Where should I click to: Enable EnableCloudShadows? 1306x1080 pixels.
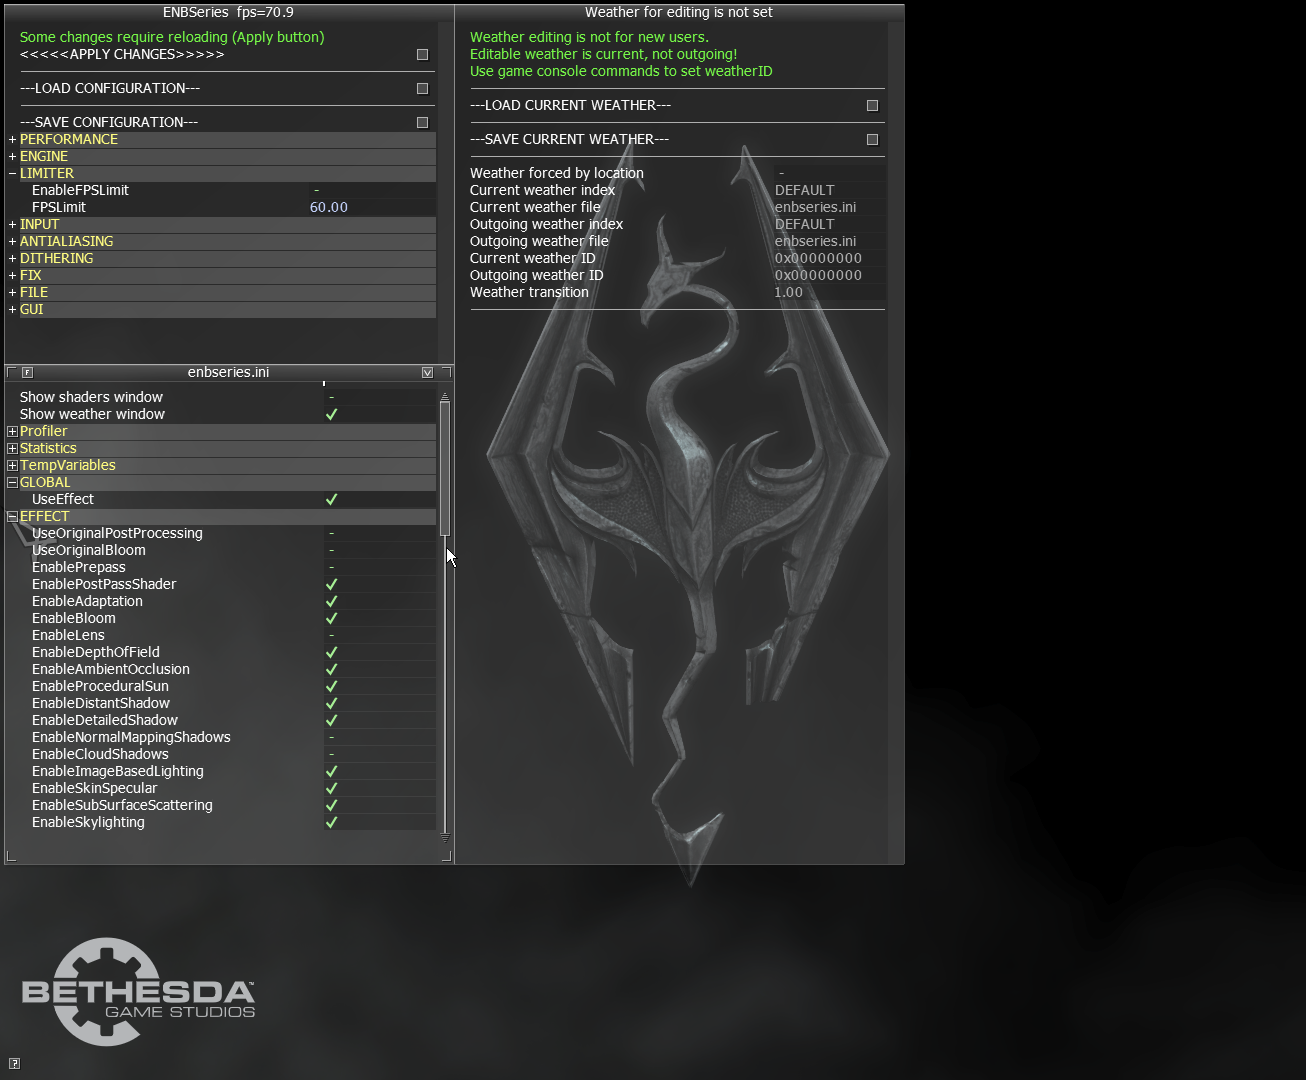point(380,754)
